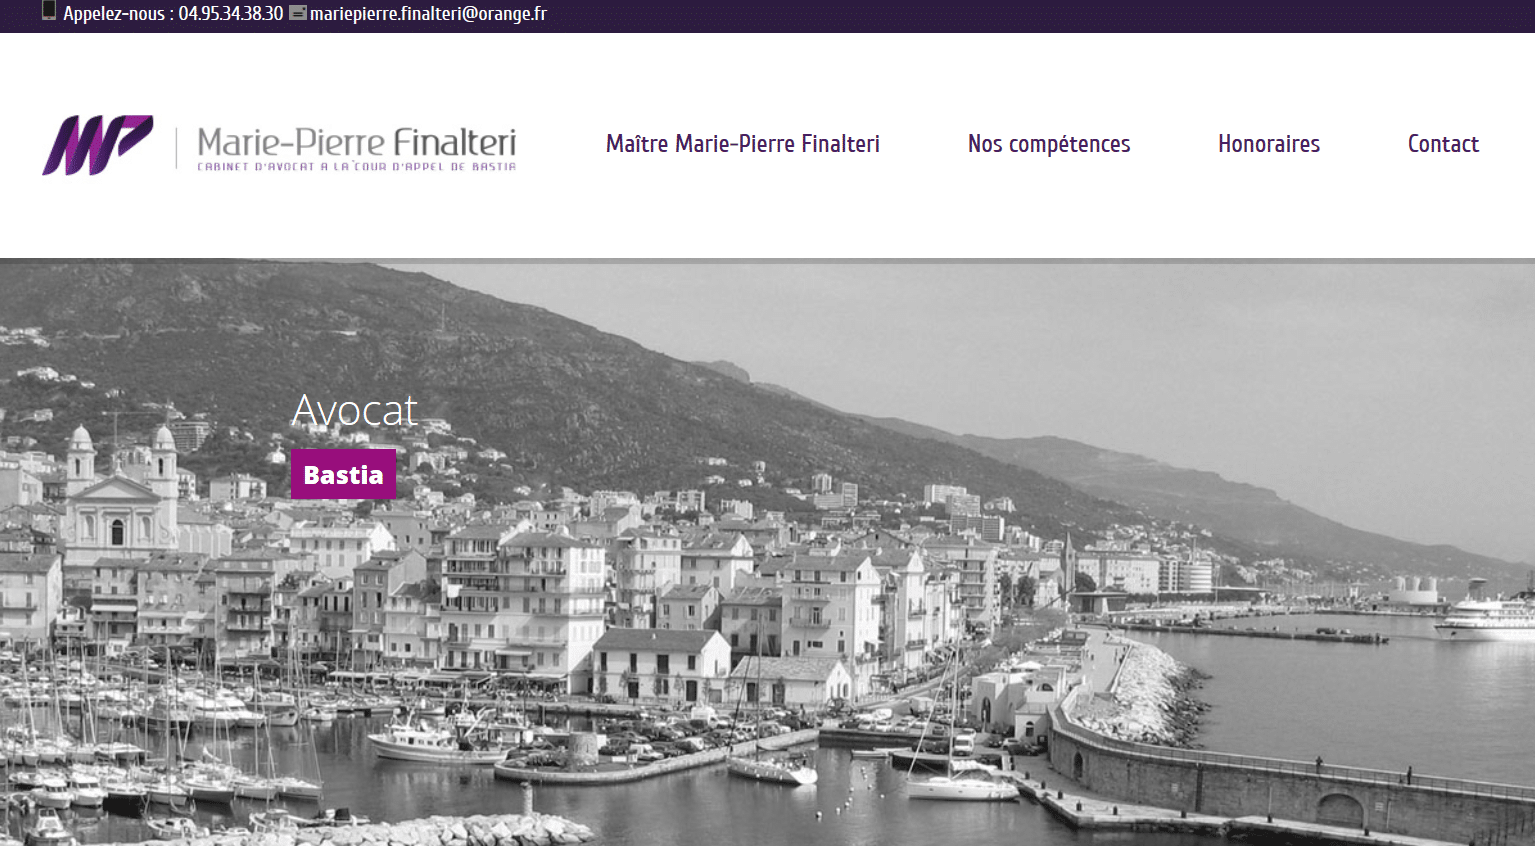Click the envelope email icon

point(298,13)
